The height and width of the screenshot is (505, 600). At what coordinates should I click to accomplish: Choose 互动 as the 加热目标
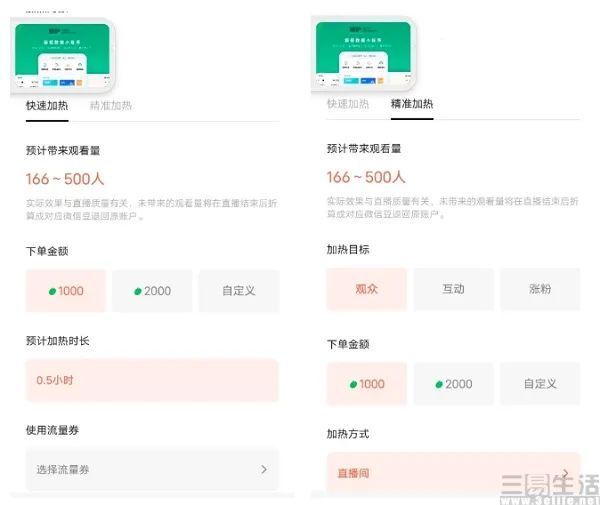(x=453, y=289)
